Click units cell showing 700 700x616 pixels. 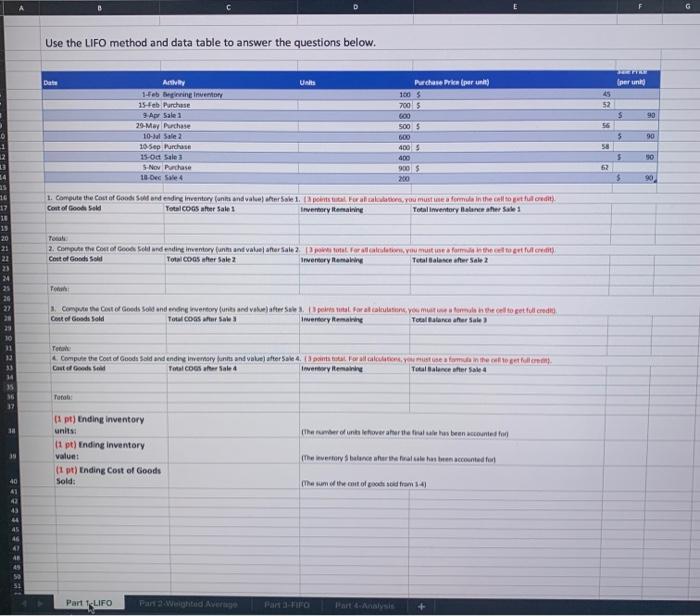pyautogui.click(x=355, y=105)
